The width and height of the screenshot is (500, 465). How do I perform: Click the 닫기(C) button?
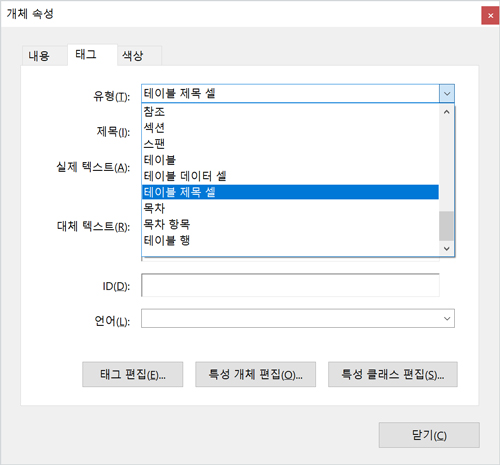[x=429, y=435]
